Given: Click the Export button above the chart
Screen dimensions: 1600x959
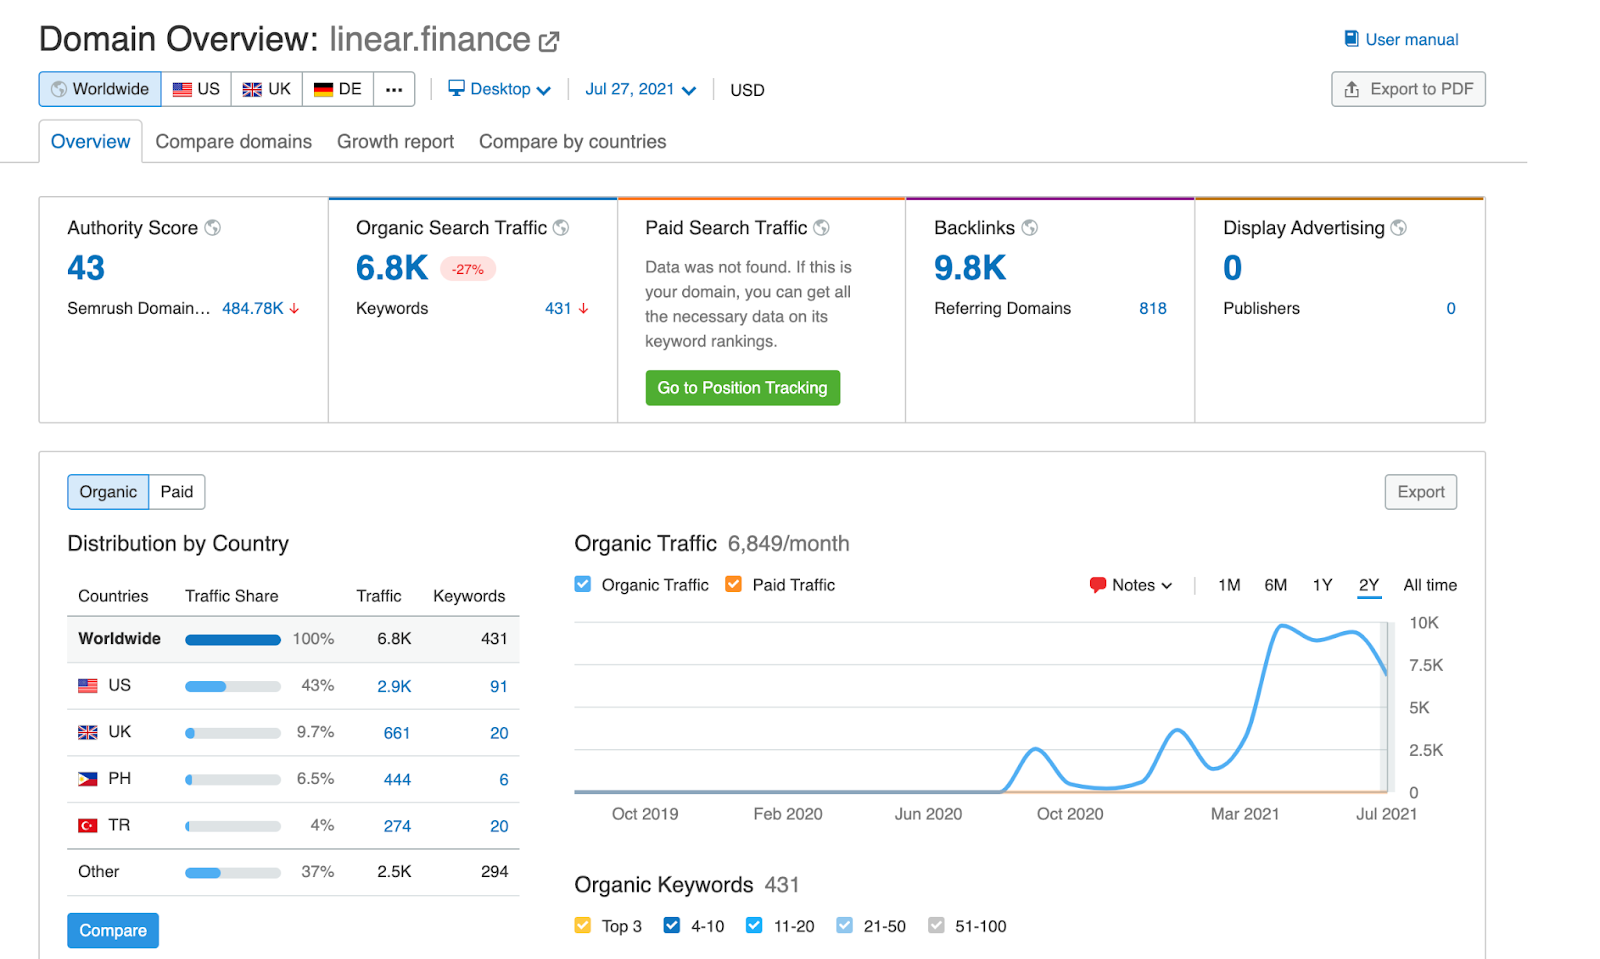Looking at the screenshot, I should click(x=1421, y=492).
